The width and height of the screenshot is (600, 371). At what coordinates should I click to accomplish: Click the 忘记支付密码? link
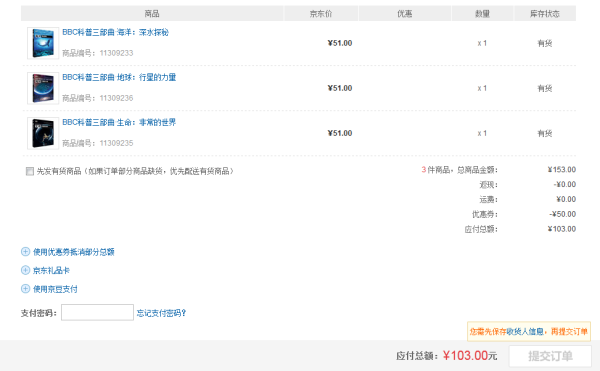coord(161,313)
